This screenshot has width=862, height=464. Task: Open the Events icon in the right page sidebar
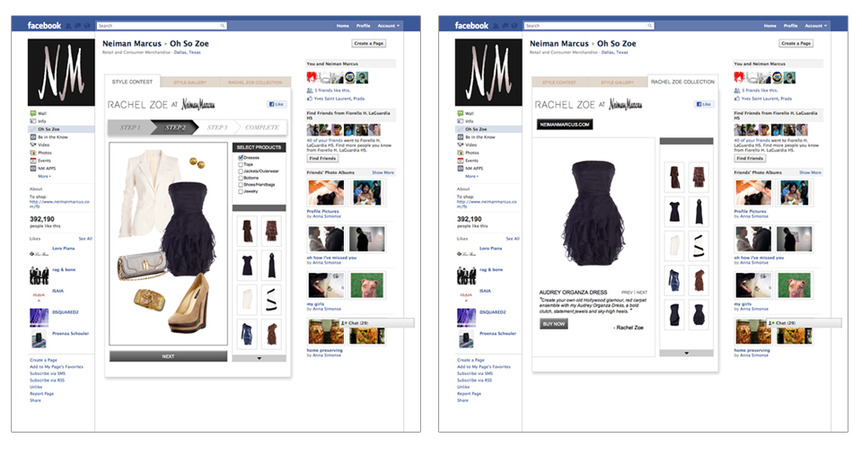pos(460,161)
